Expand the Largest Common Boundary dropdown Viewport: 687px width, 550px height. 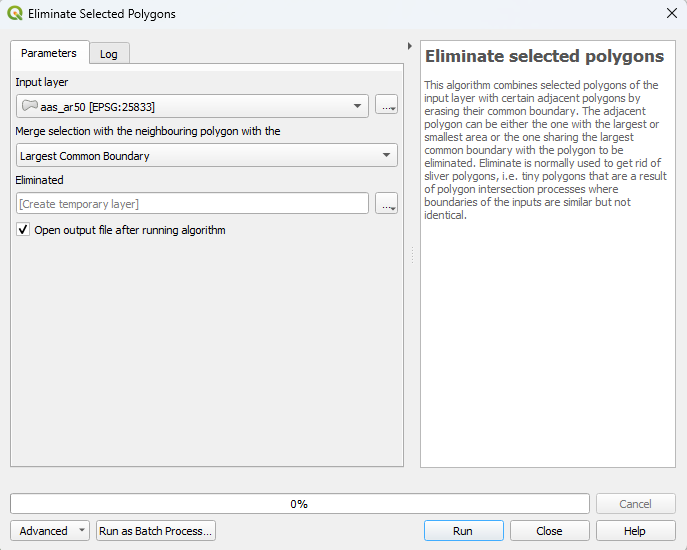click(x=207, y=156)
